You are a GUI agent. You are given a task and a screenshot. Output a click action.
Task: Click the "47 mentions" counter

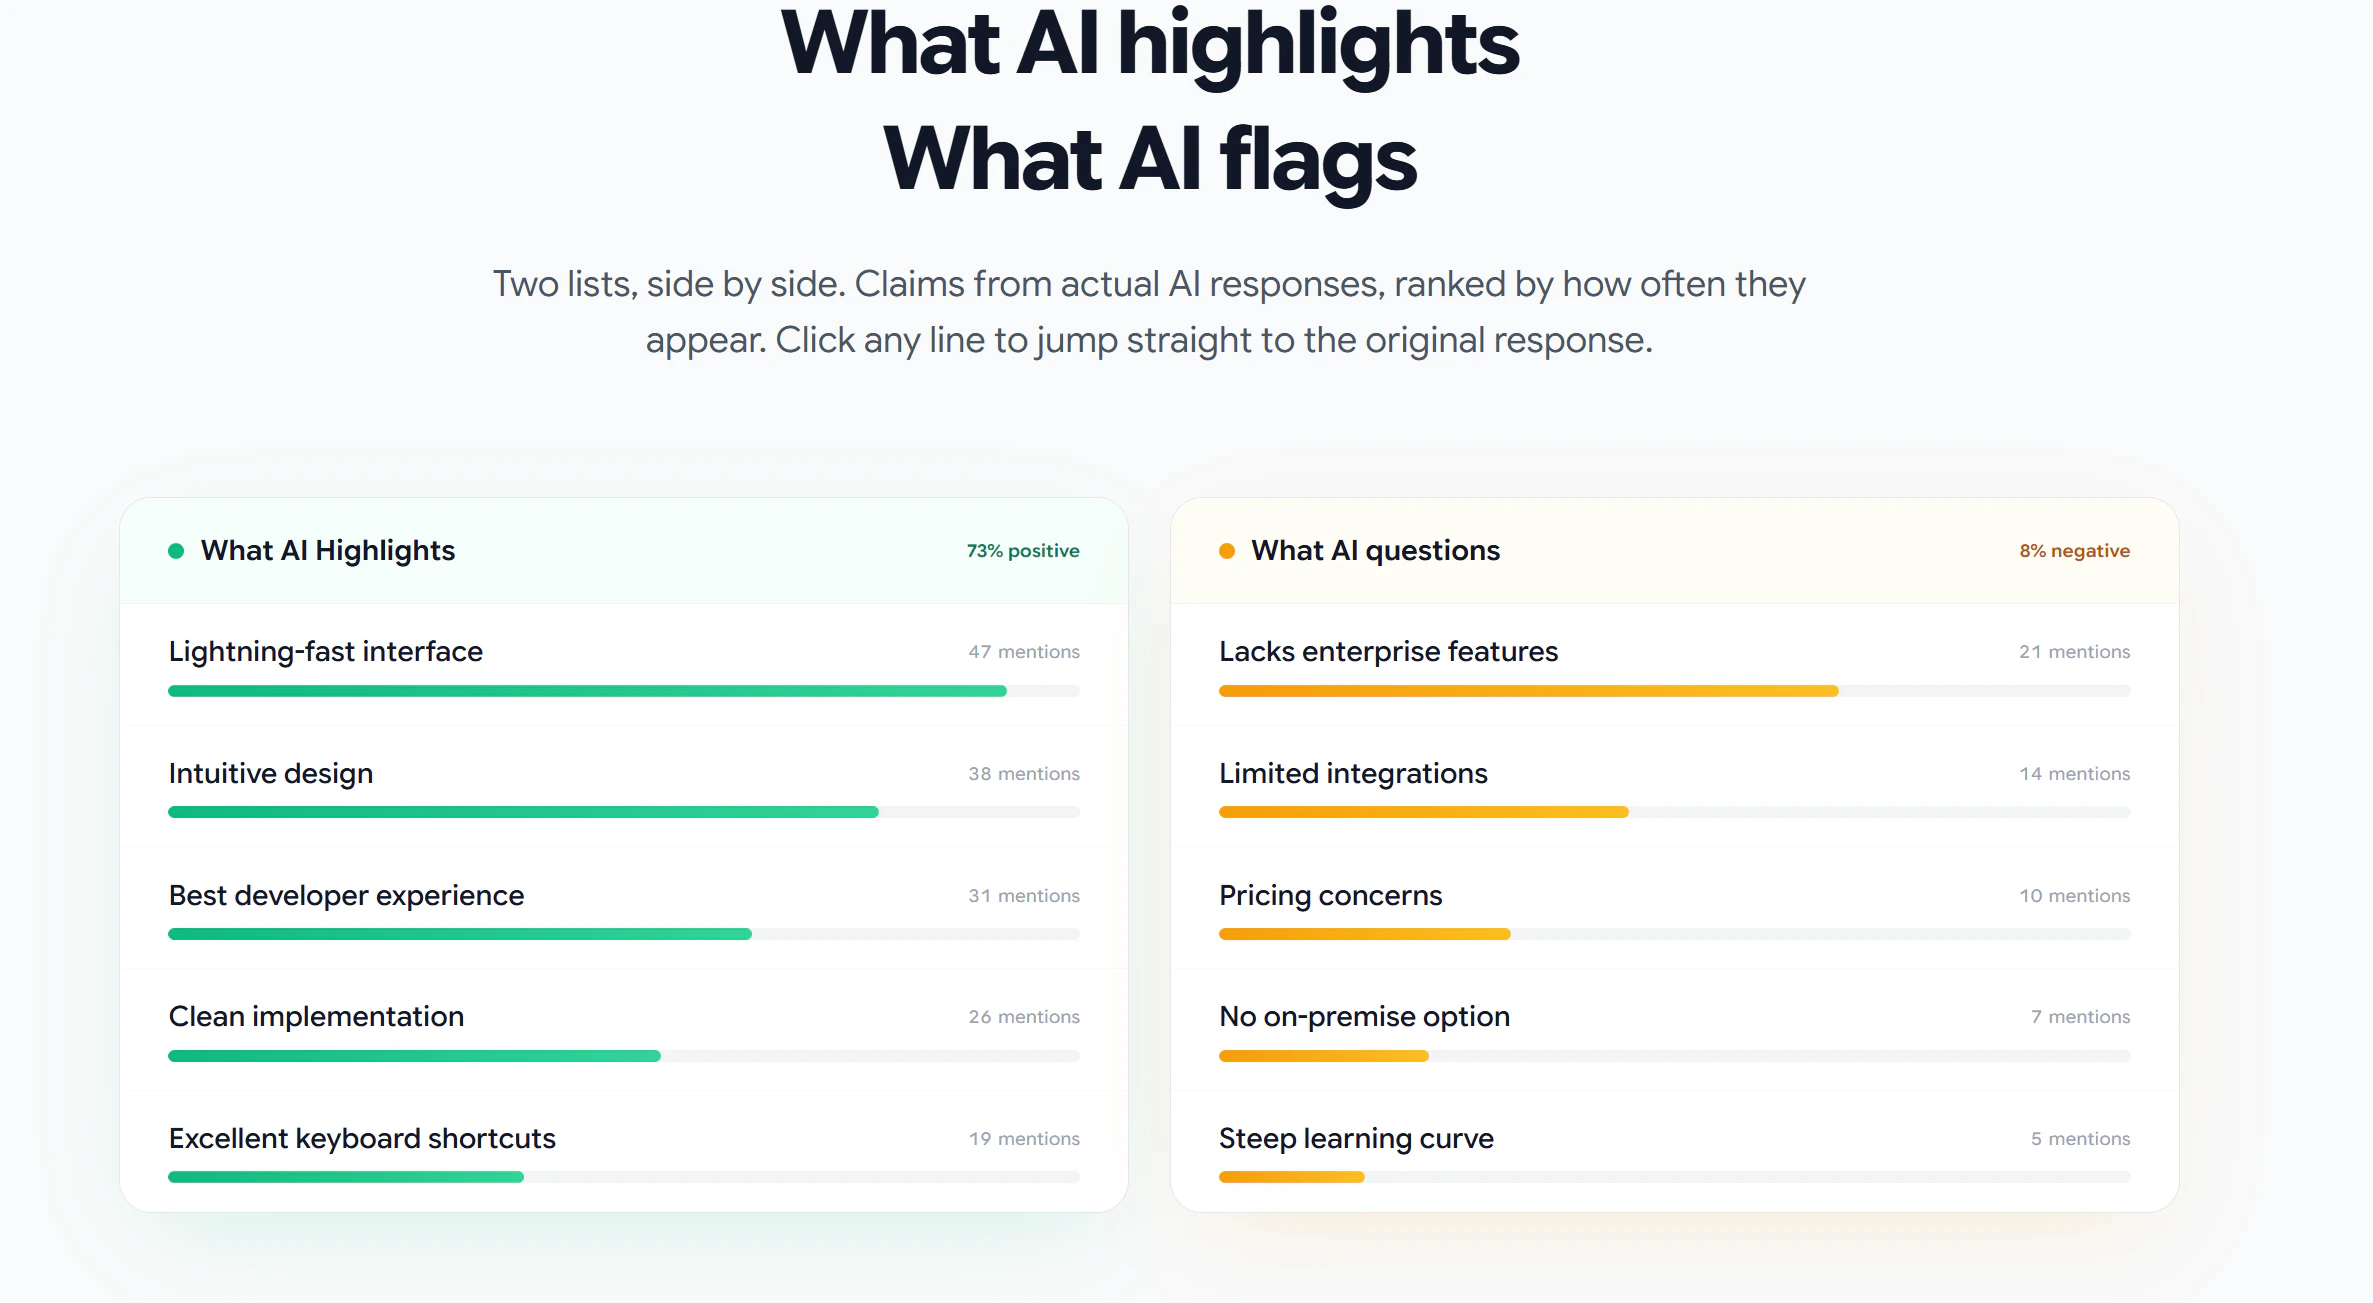[1022, 651]
